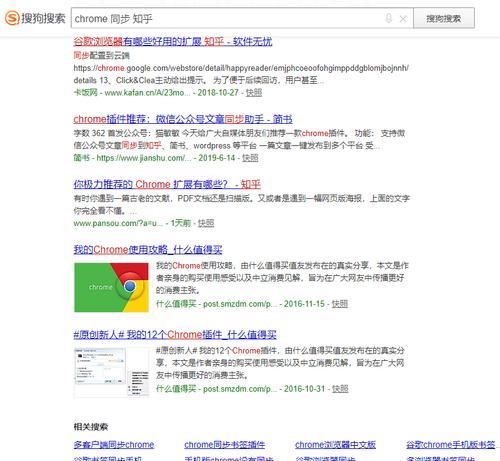This screenshot has width=500, height=461.
Task: Click the 搜狗搜索 search button
Action: click(x=444, y=18)
